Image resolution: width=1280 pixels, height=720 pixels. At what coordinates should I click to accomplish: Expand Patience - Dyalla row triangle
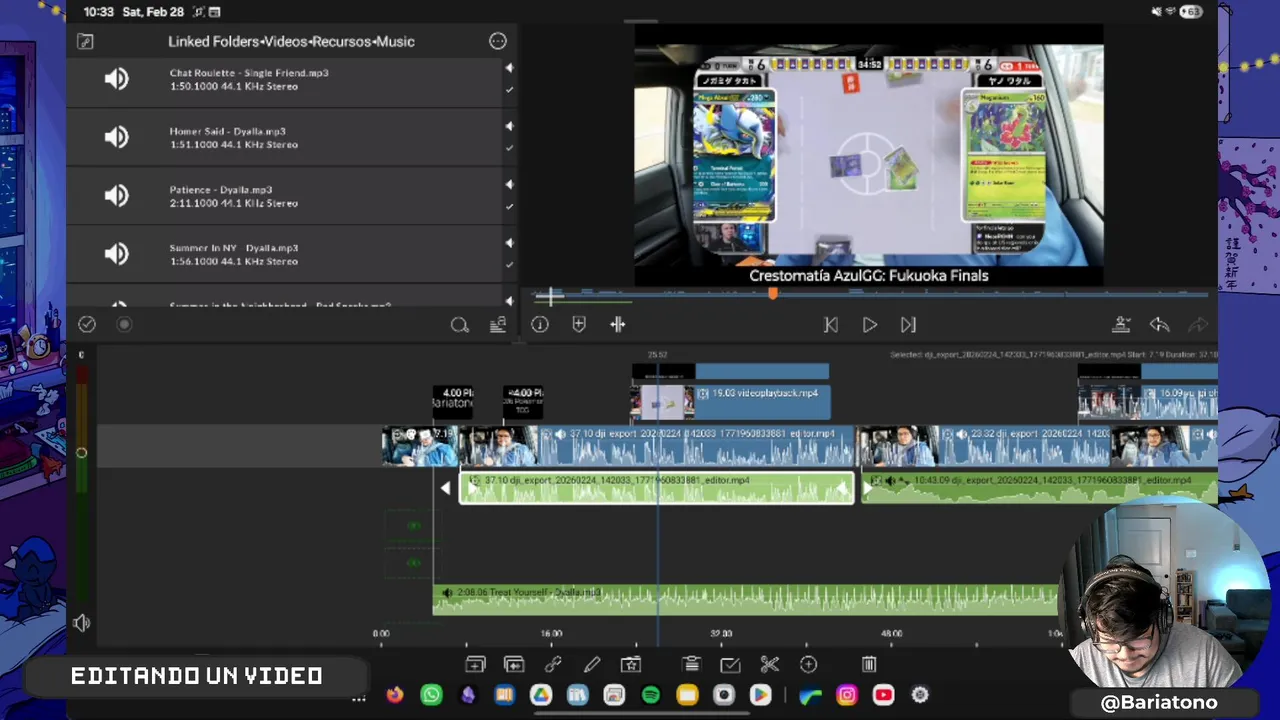pyautogui.click(x=509, y=185)
